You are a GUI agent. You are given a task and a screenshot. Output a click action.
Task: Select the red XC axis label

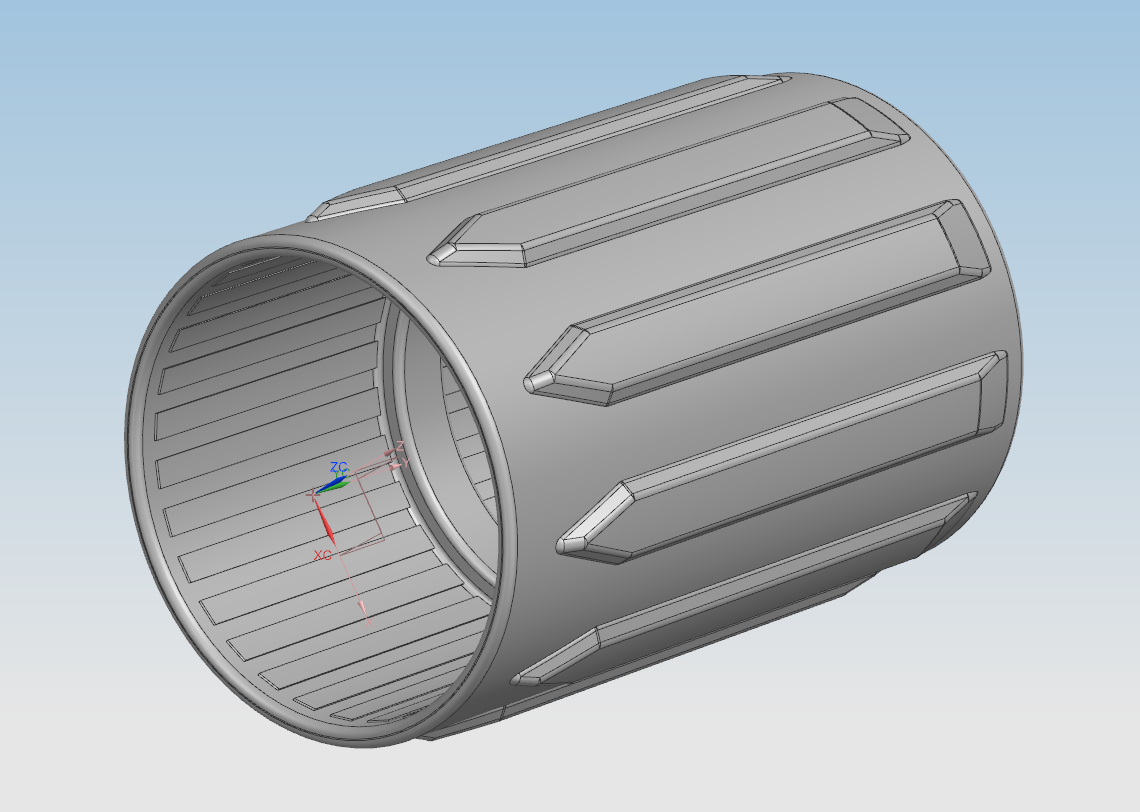point(323,555)
